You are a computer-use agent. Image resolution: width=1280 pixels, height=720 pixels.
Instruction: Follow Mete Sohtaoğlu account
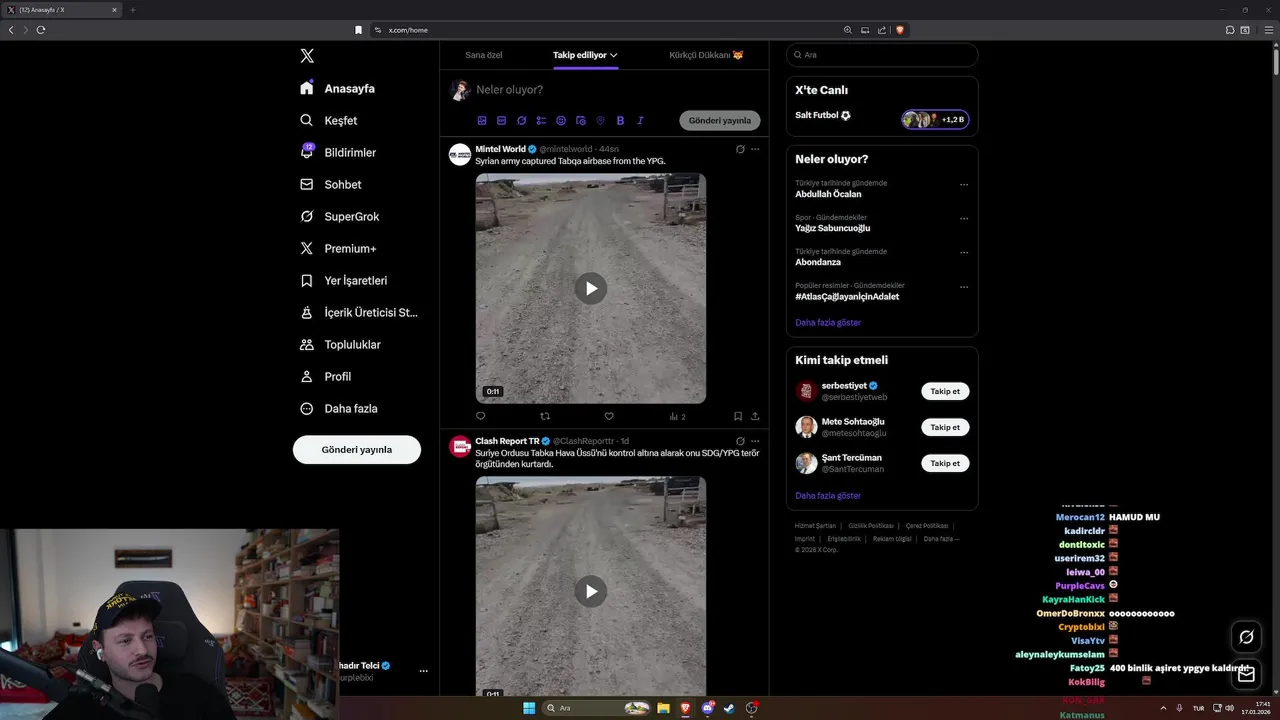[x=945, y=427]
